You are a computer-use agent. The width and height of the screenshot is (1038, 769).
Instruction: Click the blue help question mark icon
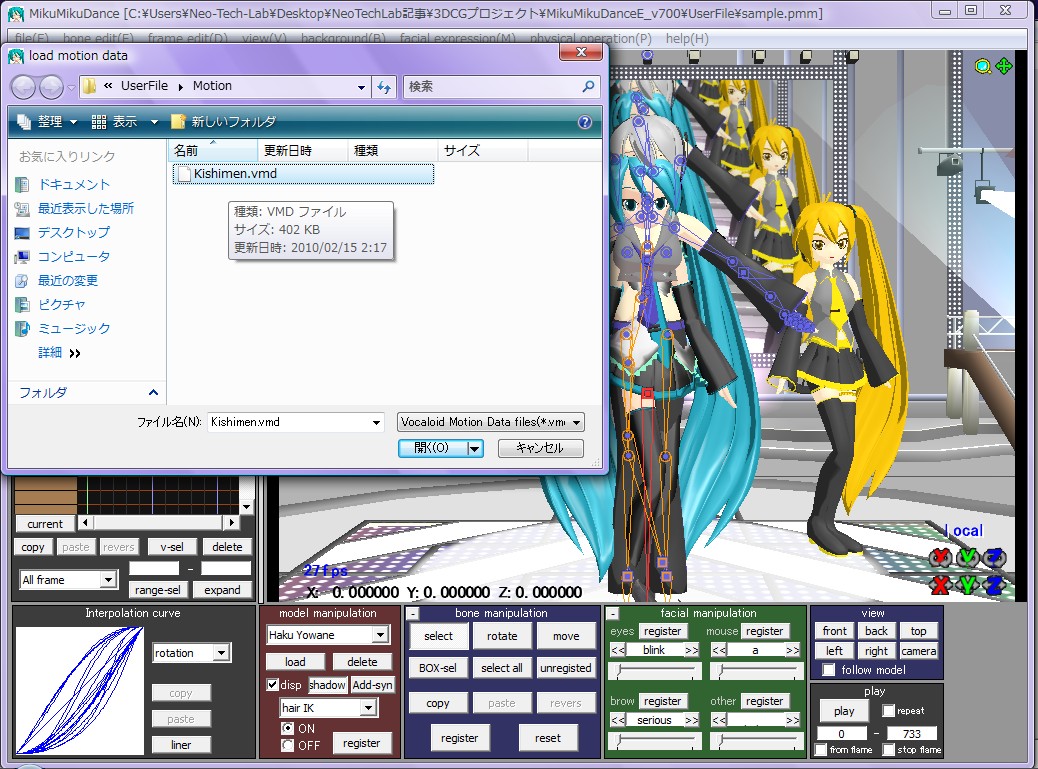tap(585, 122)
